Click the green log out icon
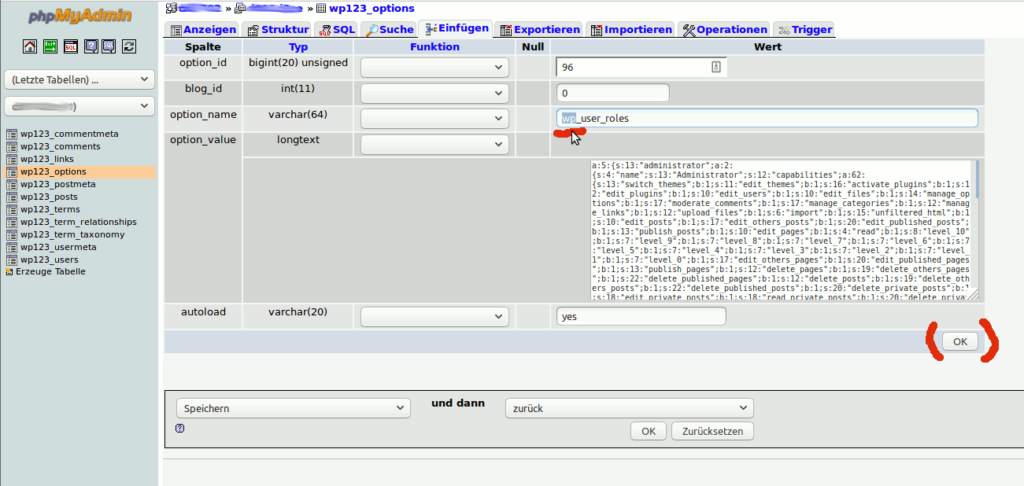This screenshot has height=486, width=1024. 50,46
